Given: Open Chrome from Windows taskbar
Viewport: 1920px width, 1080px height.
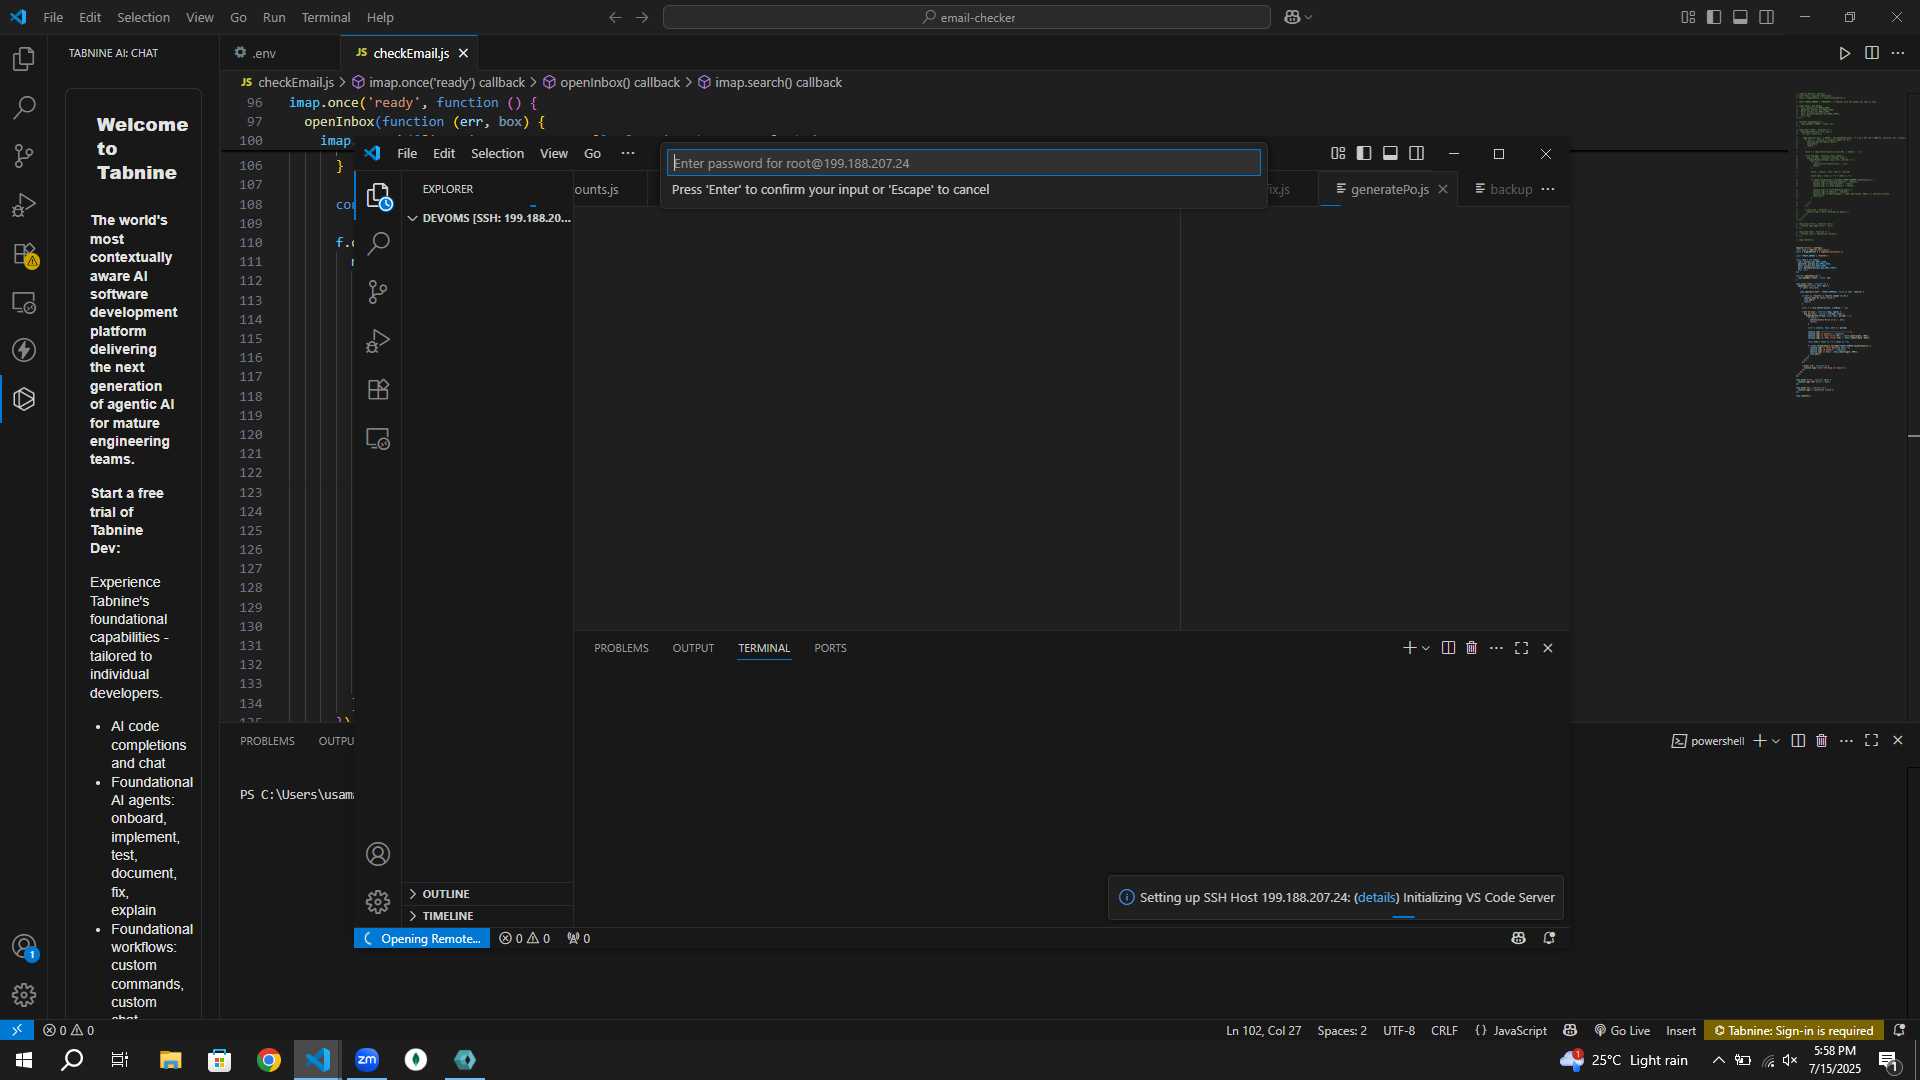Looking at the screenshot, I should [x=269, y=1060].
